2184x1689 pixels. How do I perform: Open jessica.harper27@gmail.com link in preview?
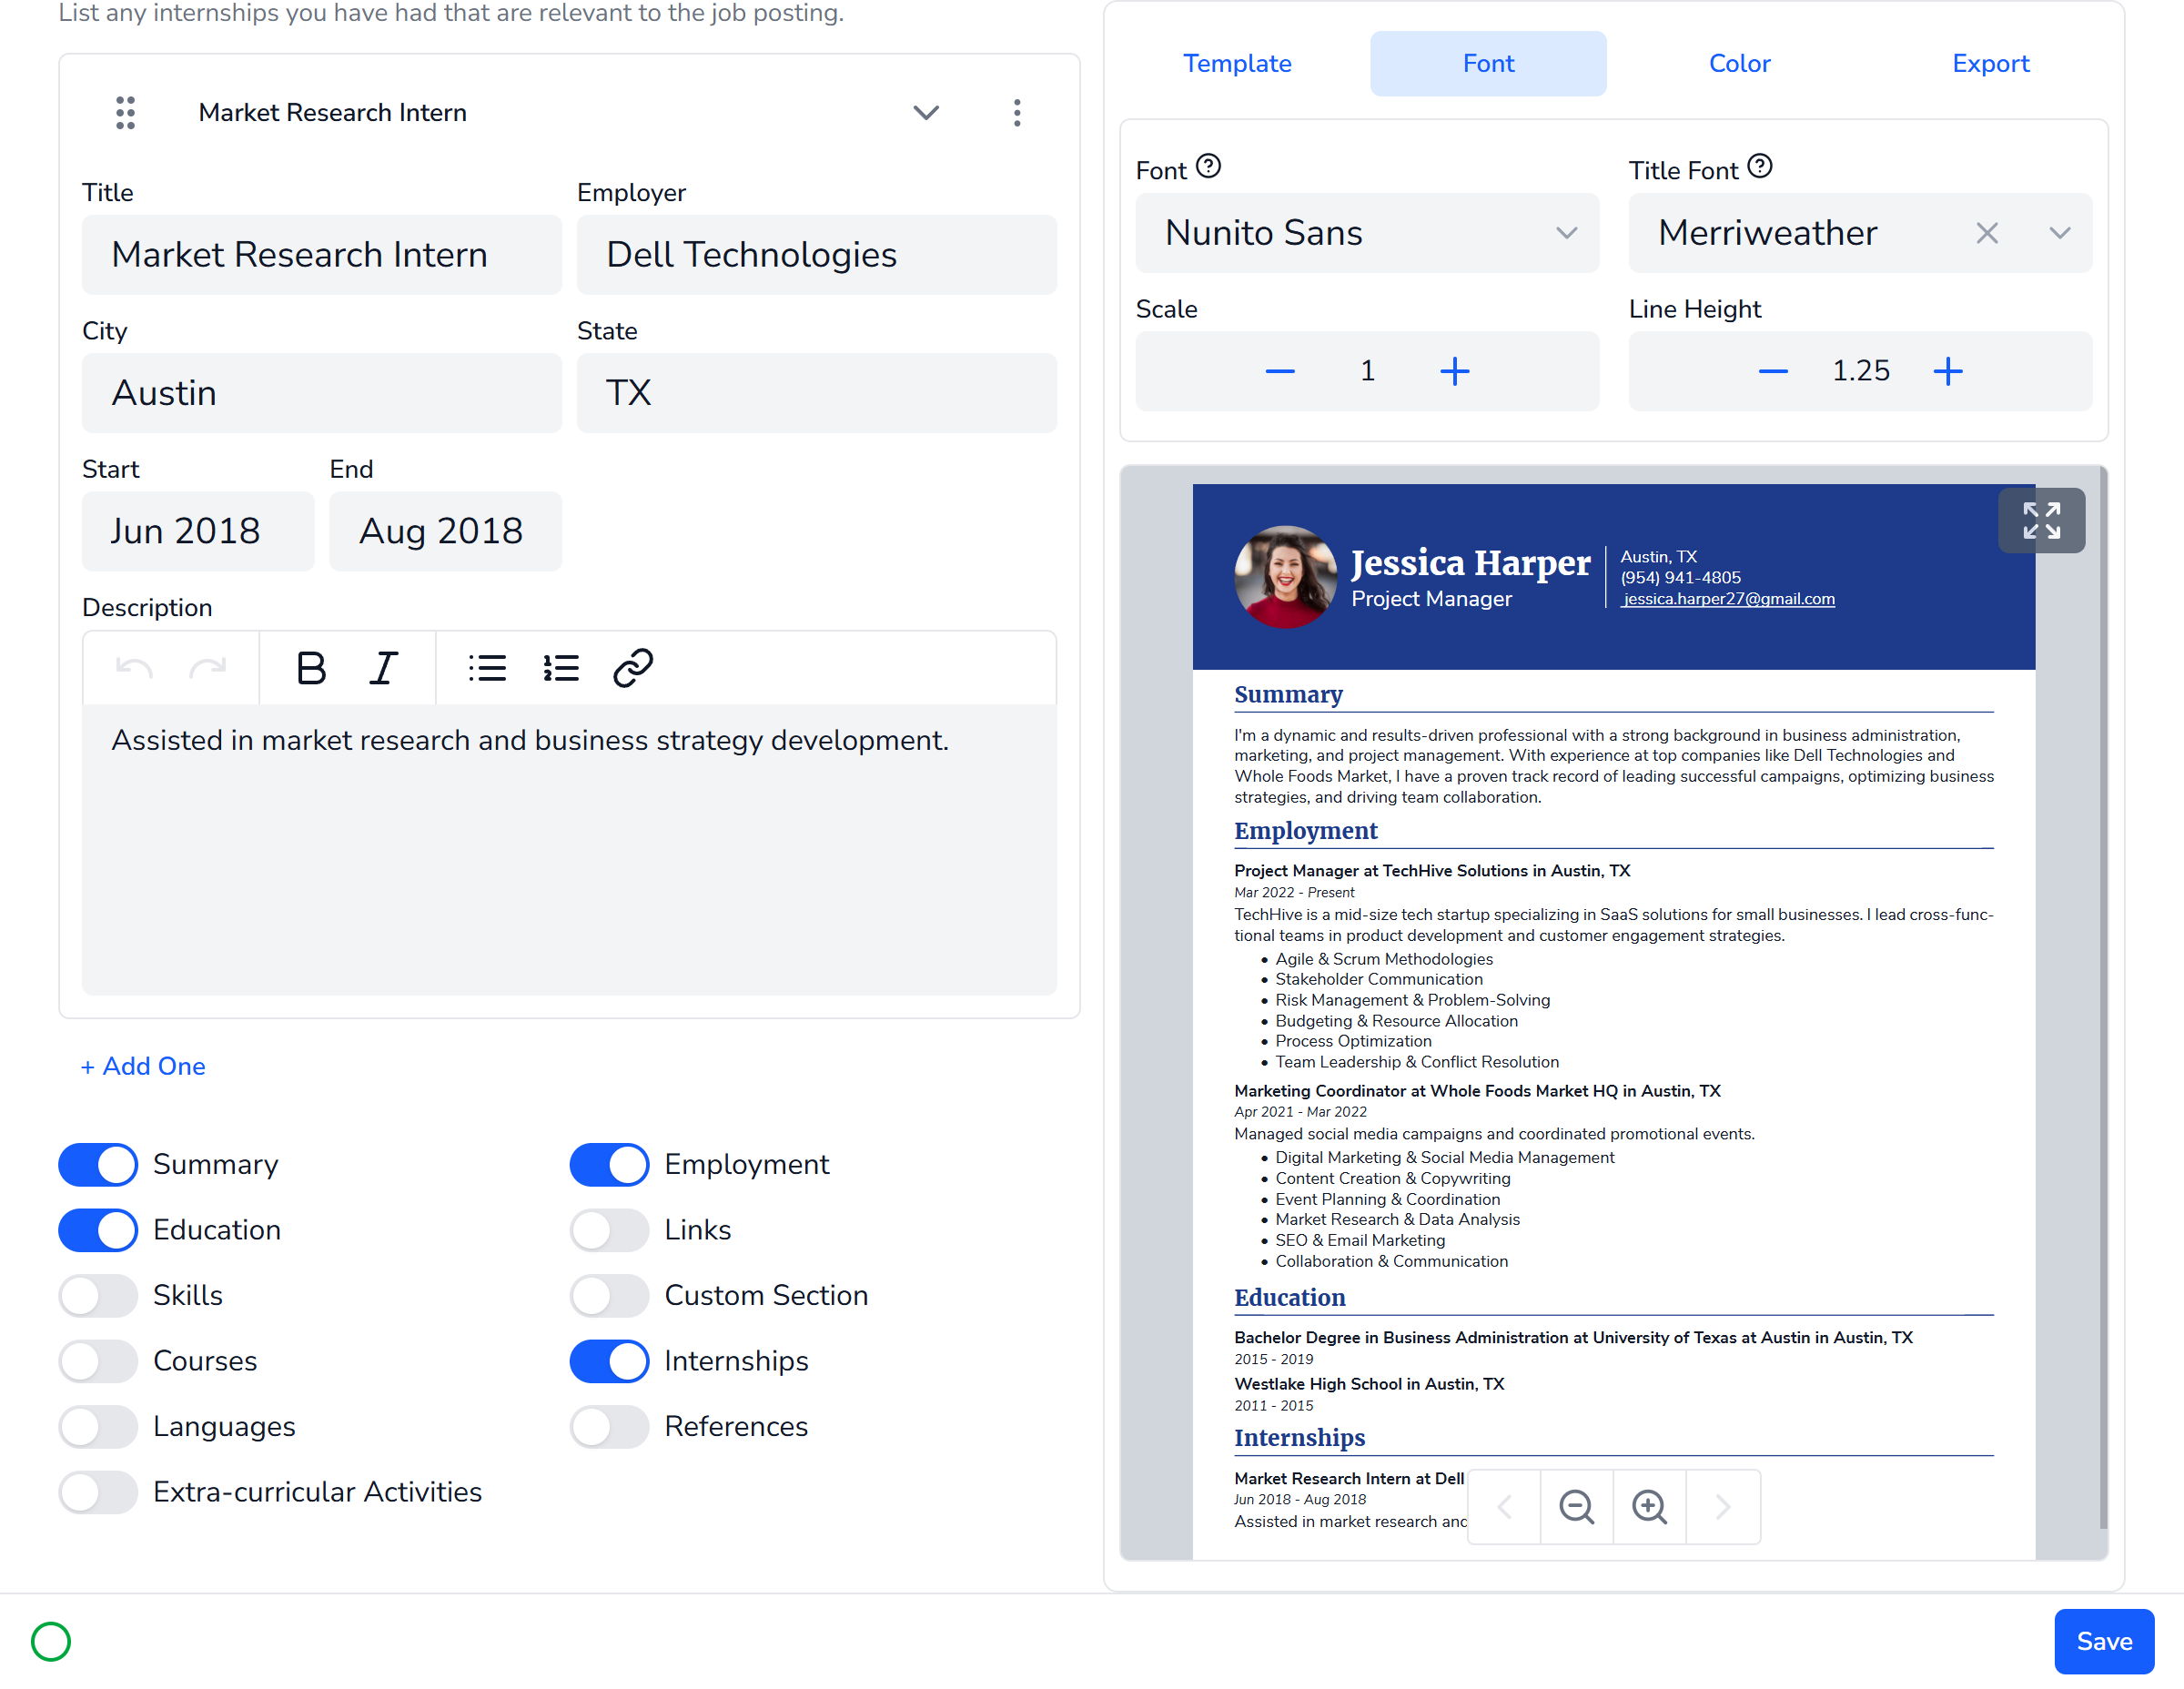[1728, 598]
